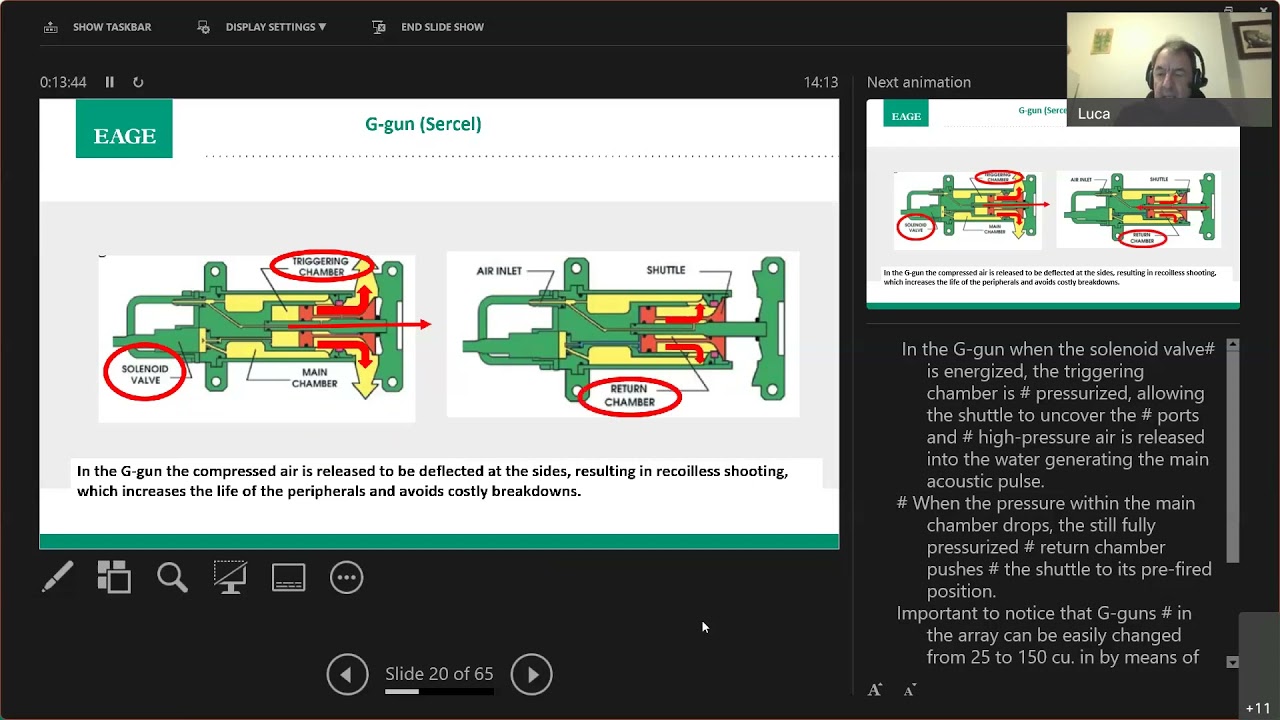This screenshot has height=720, width=1280.
Task: Open more slide show options
Action: pos(346,577)
